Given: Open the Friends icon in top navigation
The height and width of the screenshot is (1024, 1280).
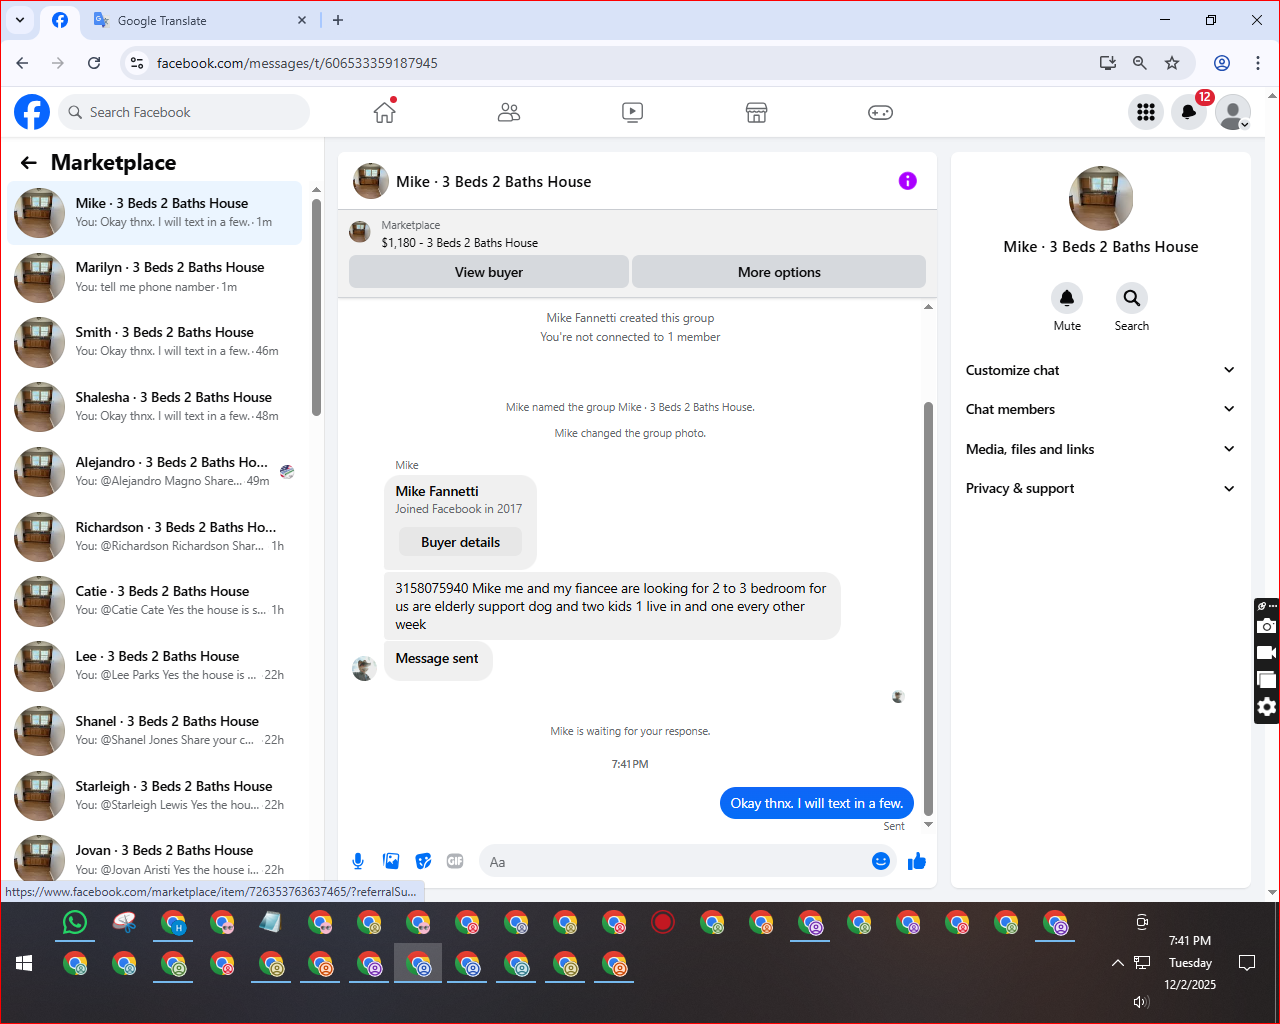Looking at the screenshot, I should [x=509, y=112].
